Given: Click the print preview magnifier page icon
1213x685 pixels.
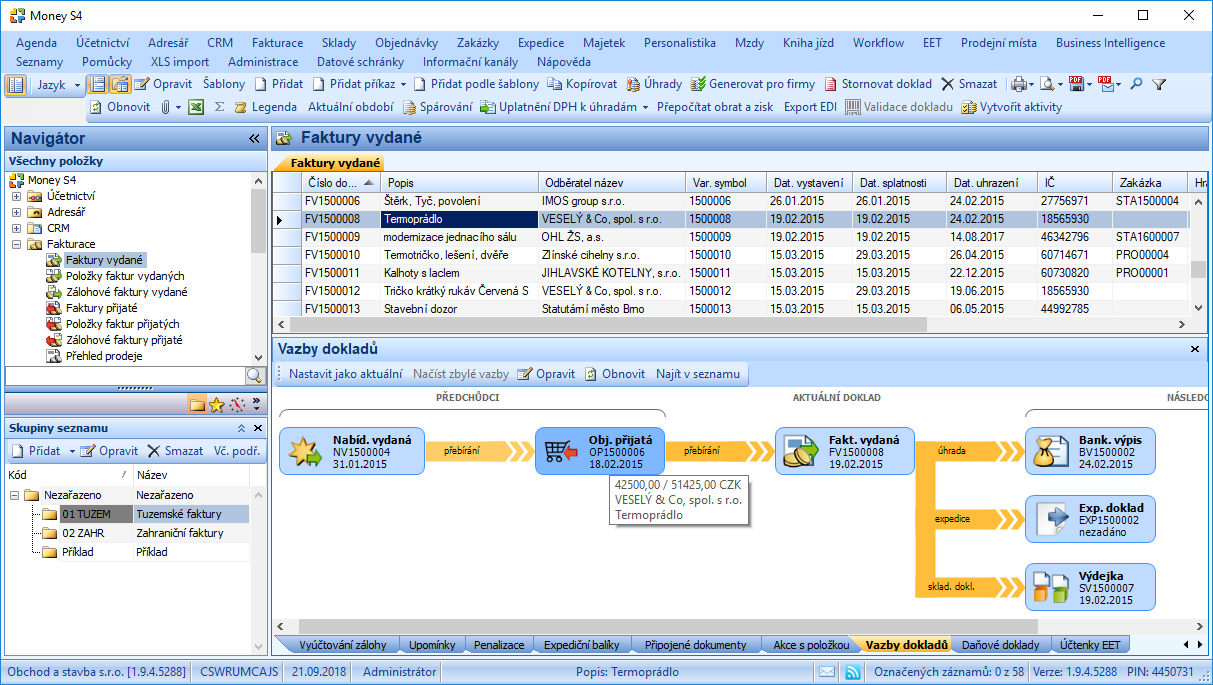Looking at the screenshot, I should pos(1046,85).
